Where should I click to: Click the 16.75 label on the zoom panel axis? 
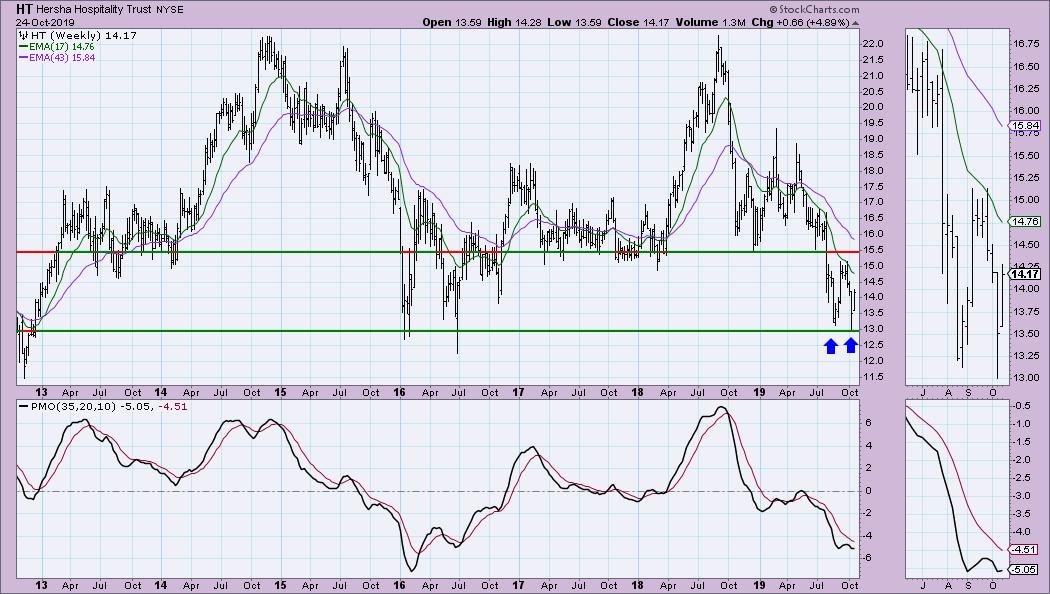pos(1025,44)
